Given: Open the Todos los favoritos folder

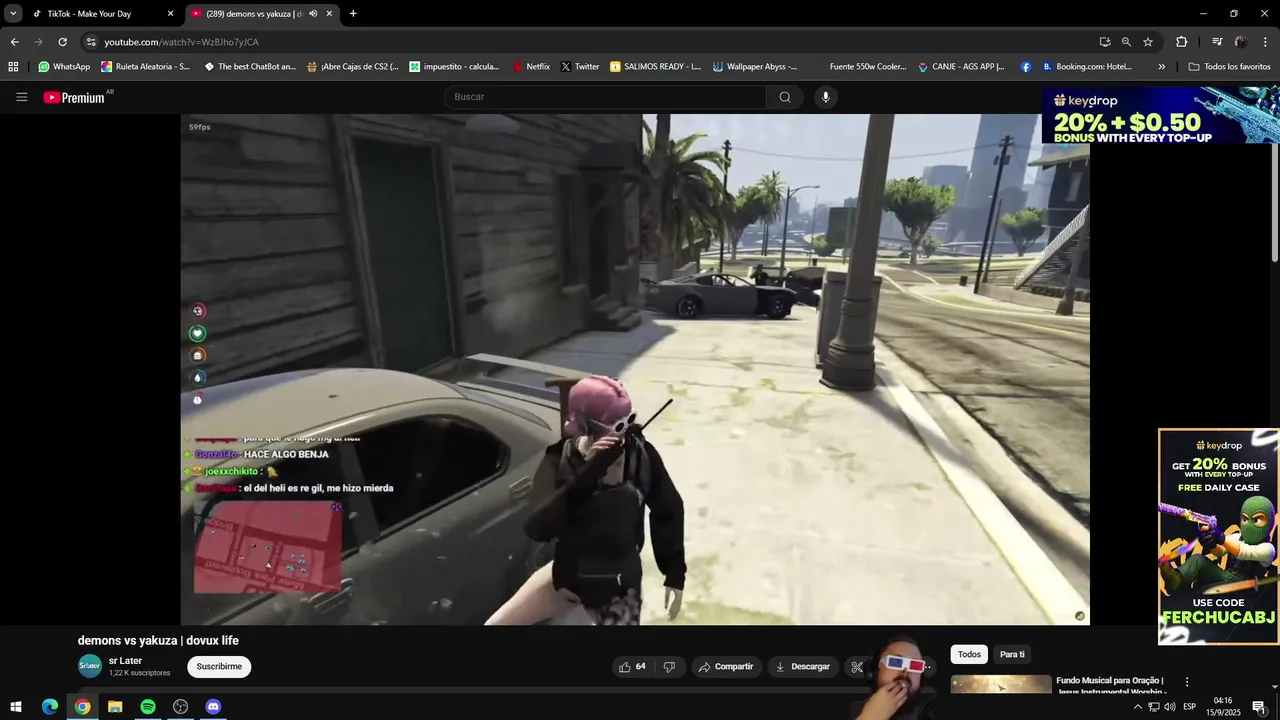Looking at the screenshot, I should 1229,67.
